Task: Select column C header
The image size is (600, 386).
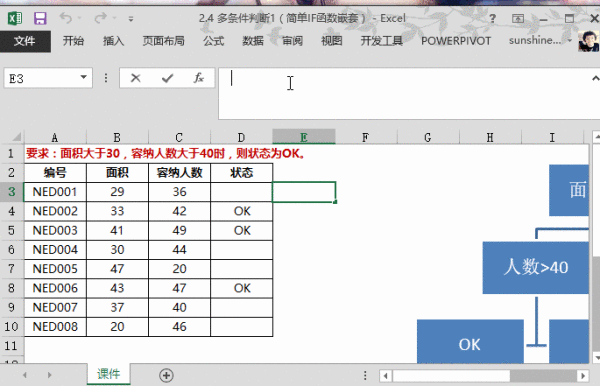Action: [x=179, y=137]
